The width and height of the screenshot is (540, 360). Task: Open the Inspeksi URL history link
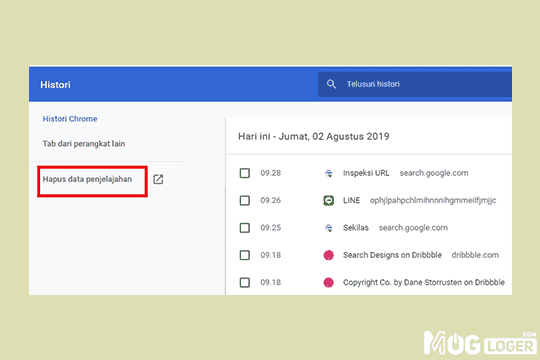point(366,173)
